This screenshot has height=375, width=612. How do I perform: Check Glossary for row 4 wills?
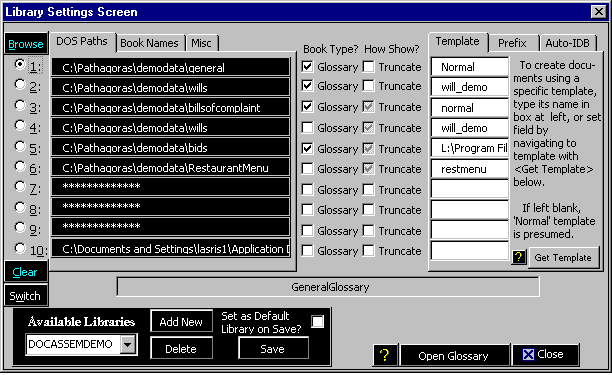[x=308, y=127]
